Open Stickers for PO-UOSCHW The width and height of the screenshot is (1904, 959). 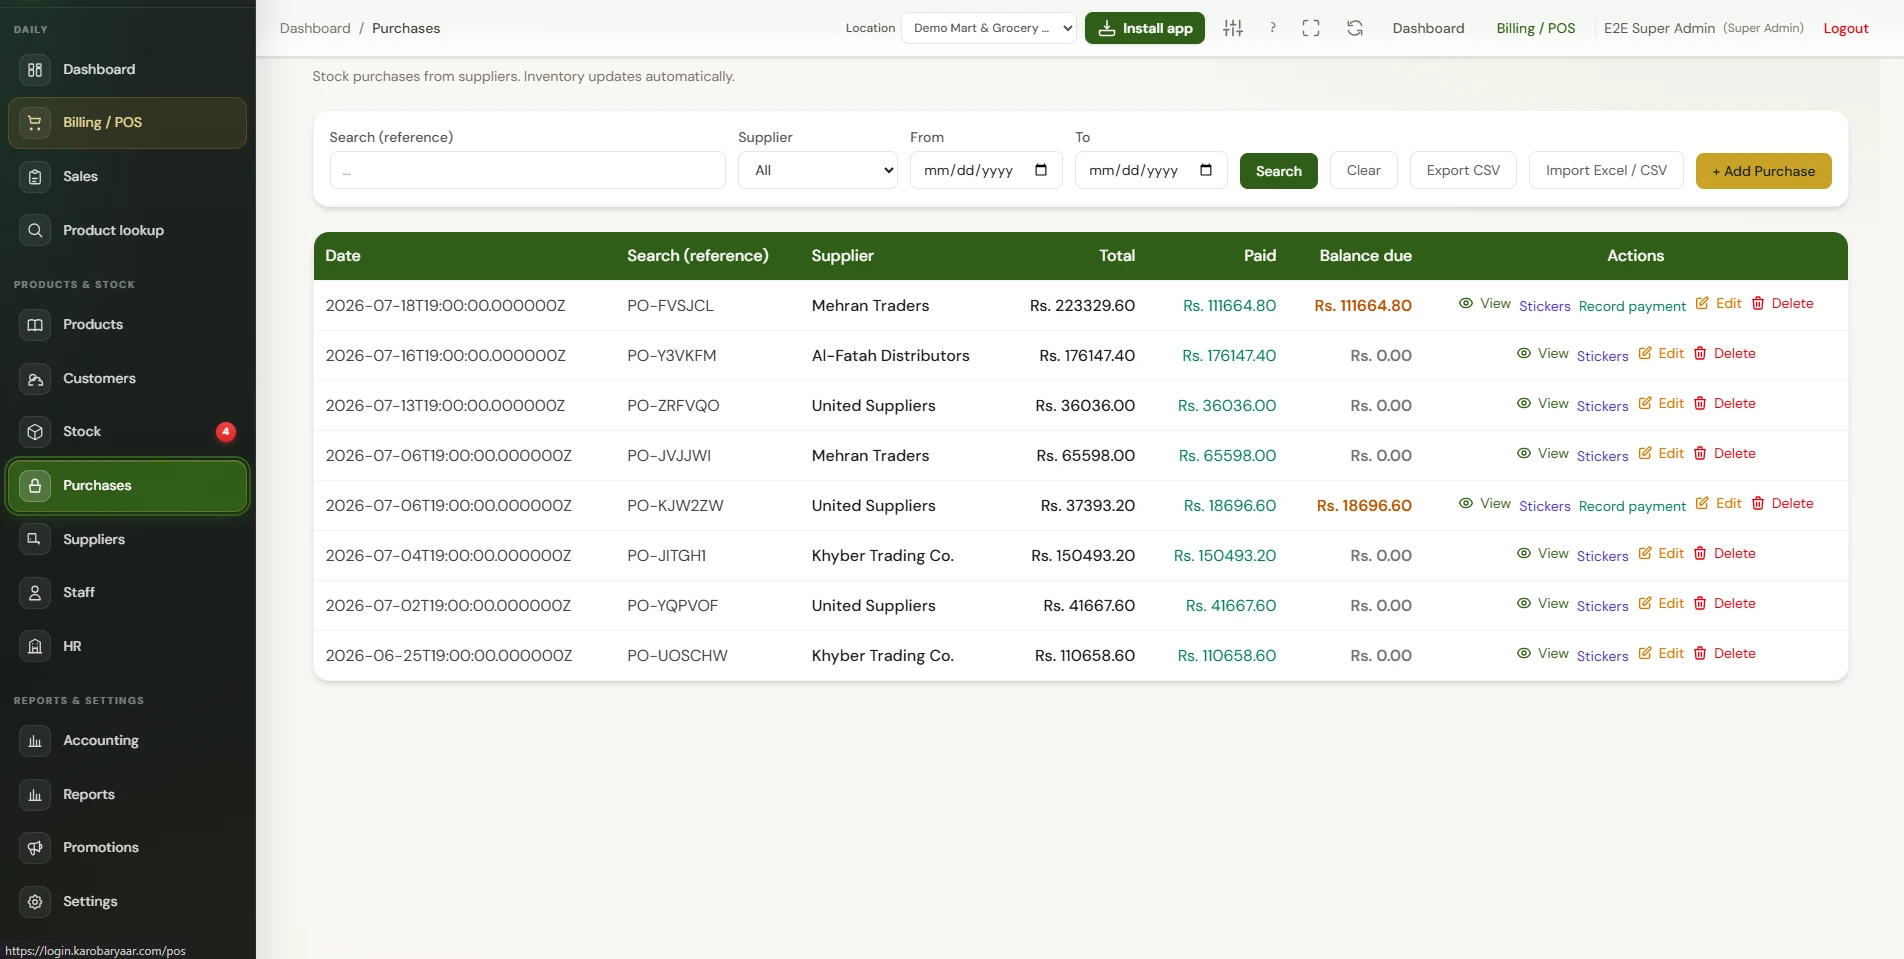(x=1602, y=656)
